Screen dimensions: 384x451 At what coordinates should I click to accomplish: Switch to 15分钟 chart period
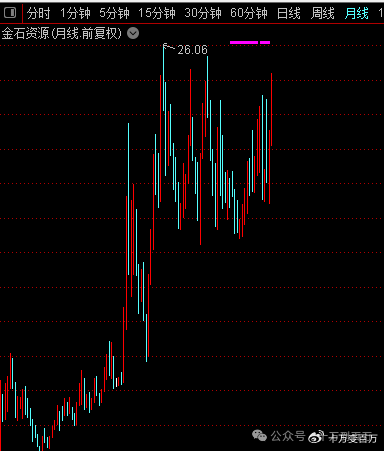[x=157, y=13]
